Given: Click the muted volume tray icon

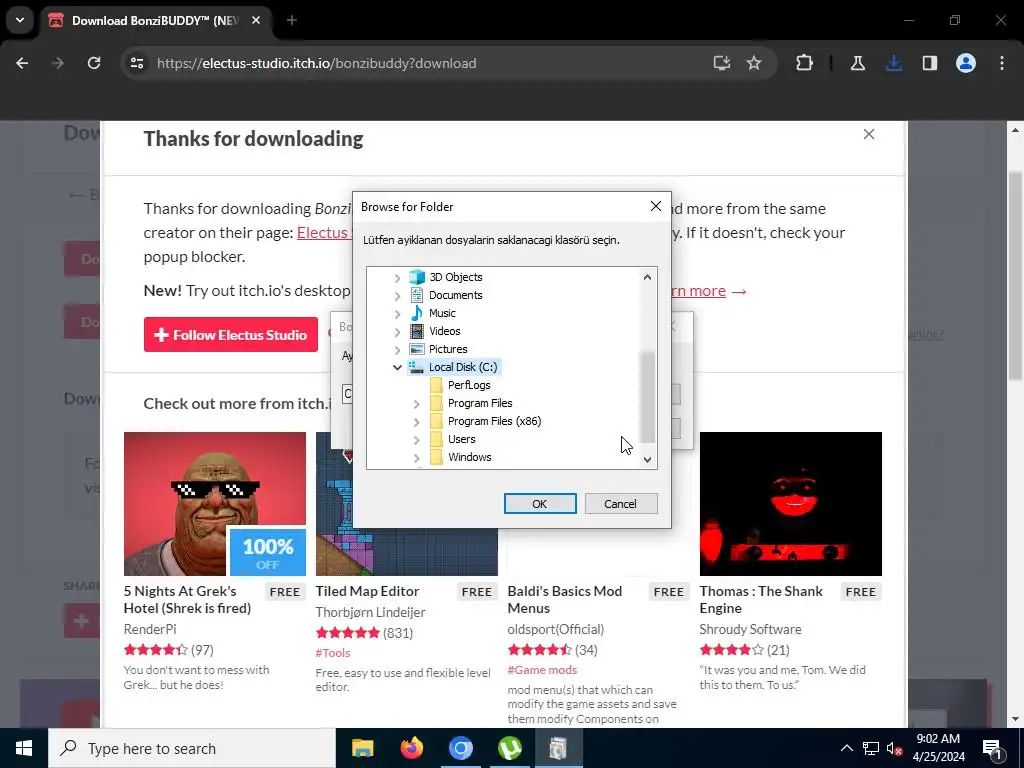Looking at the screenshot, I should tap(895, 748).
